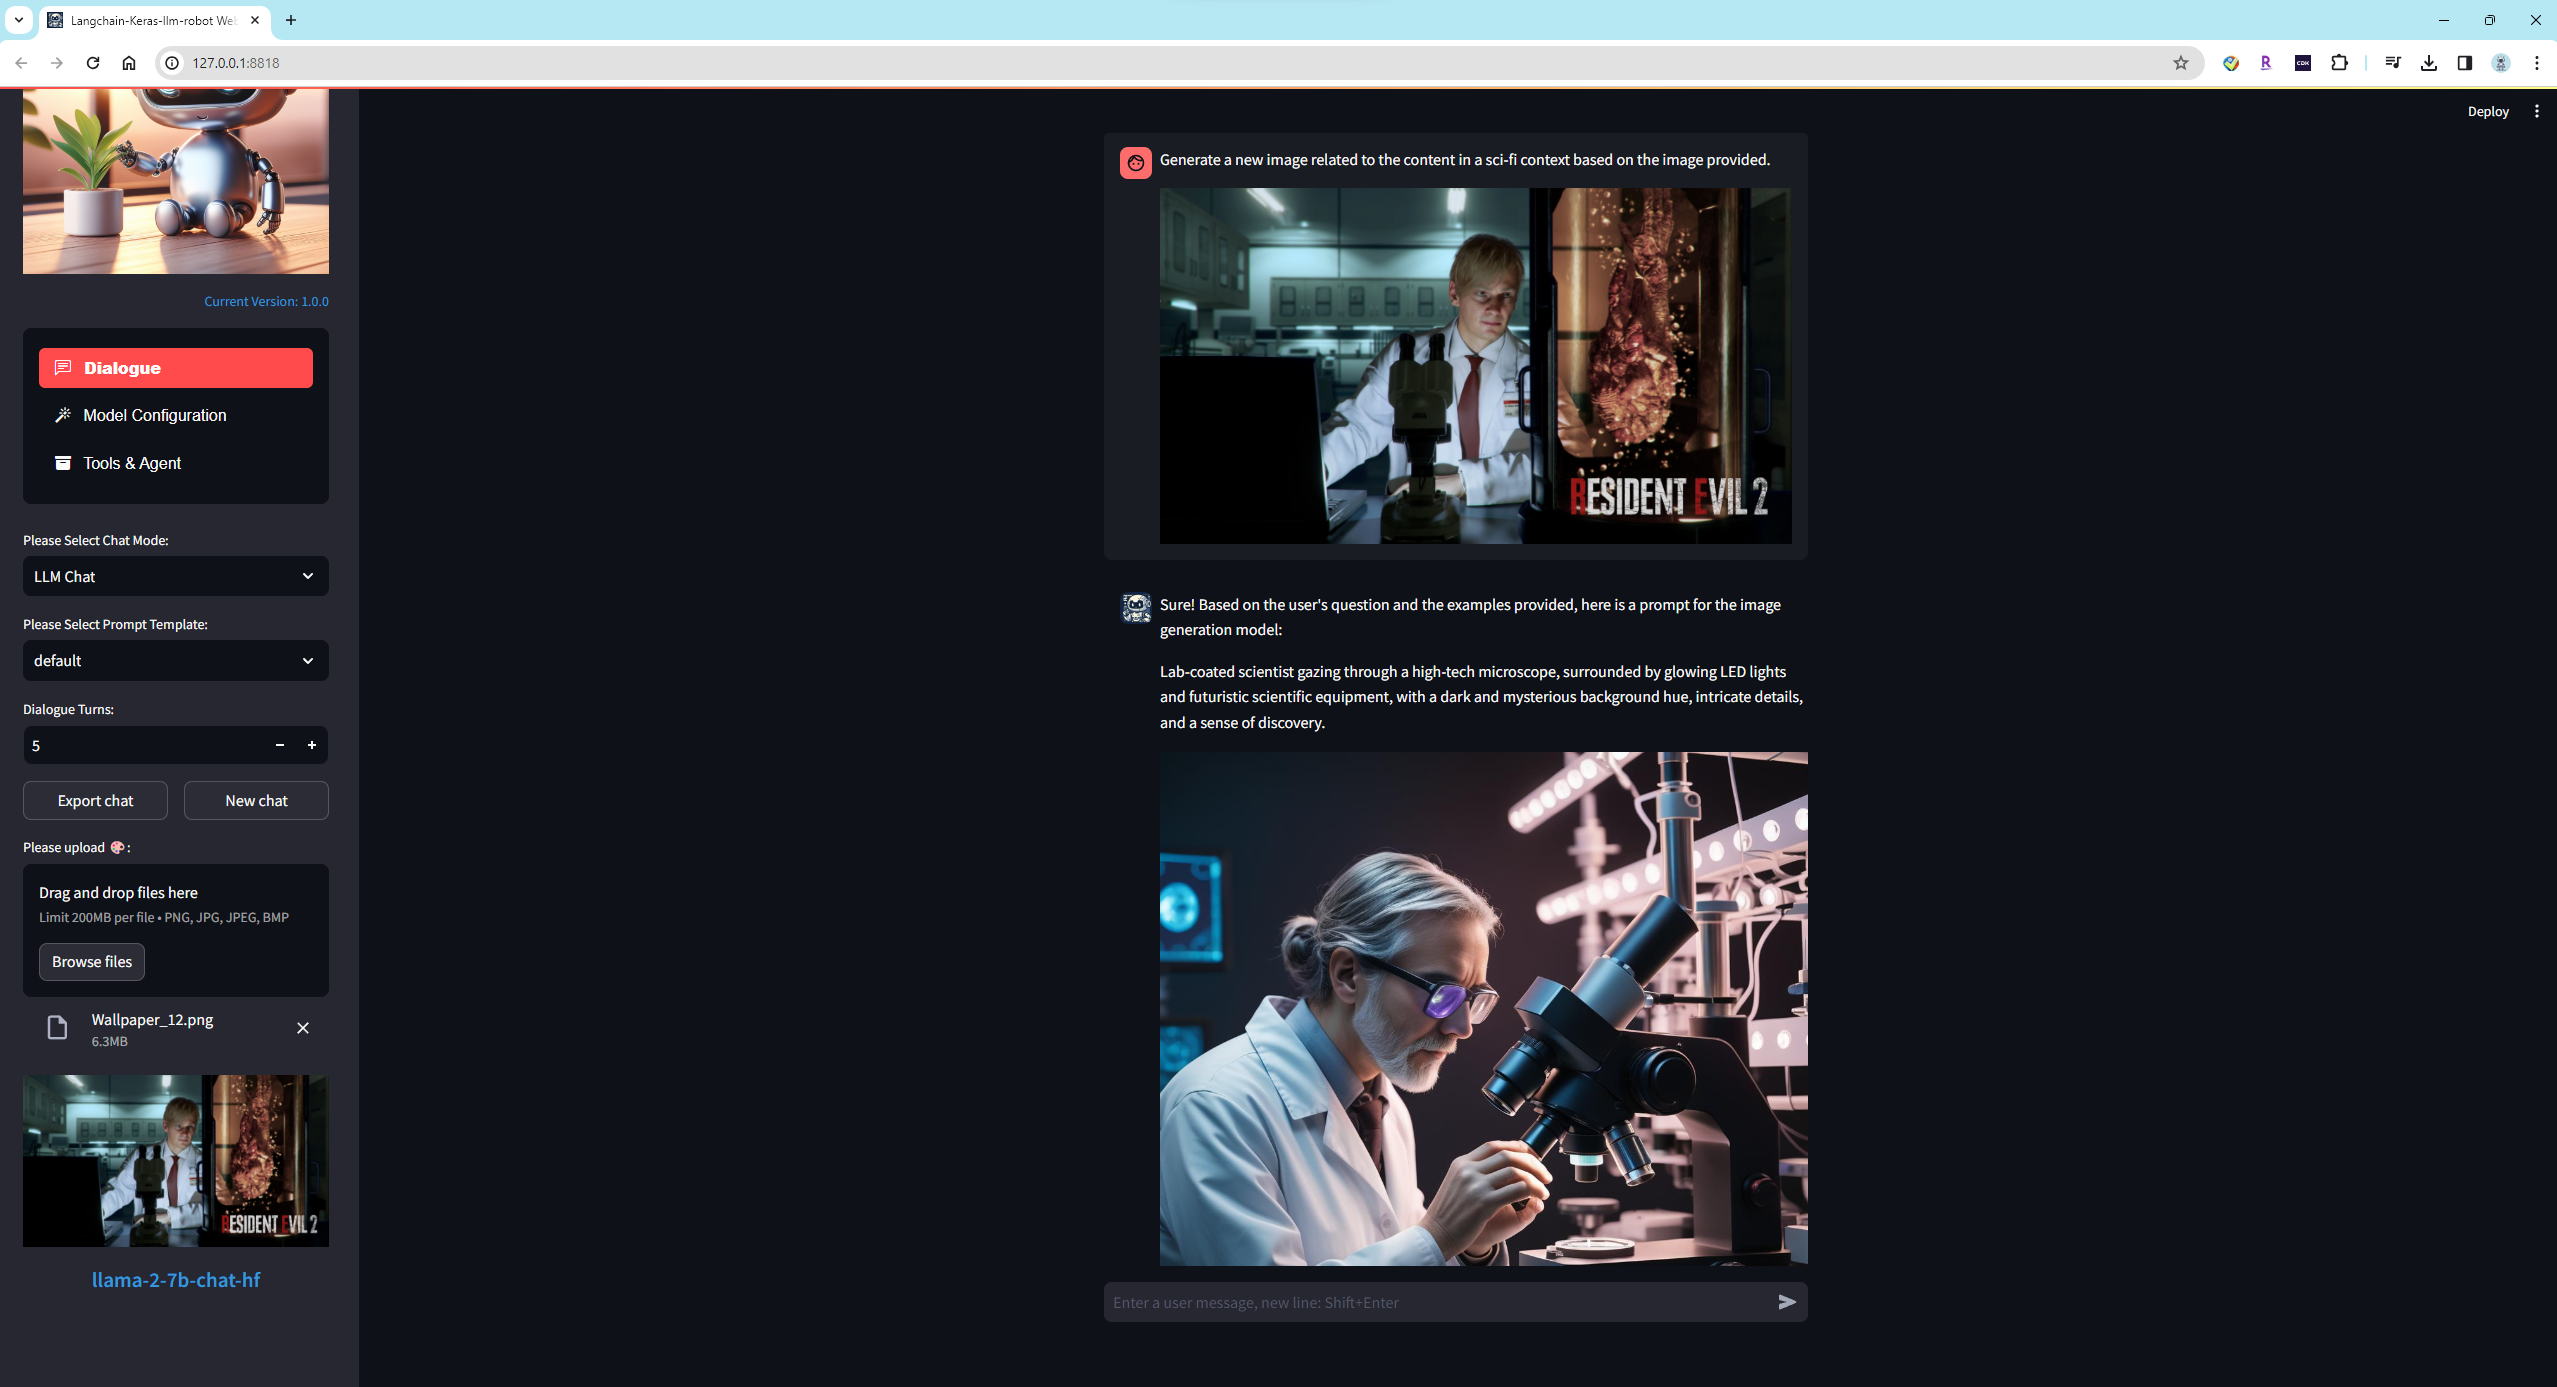
Task: Expand the LLM Chat mode dropdown
Action: point(175,576)
